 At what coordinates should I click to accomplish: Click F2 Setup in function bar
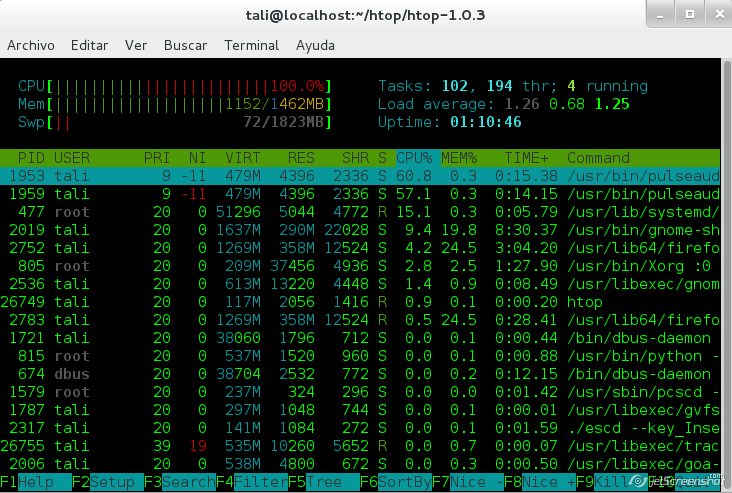tap(108, 482)
